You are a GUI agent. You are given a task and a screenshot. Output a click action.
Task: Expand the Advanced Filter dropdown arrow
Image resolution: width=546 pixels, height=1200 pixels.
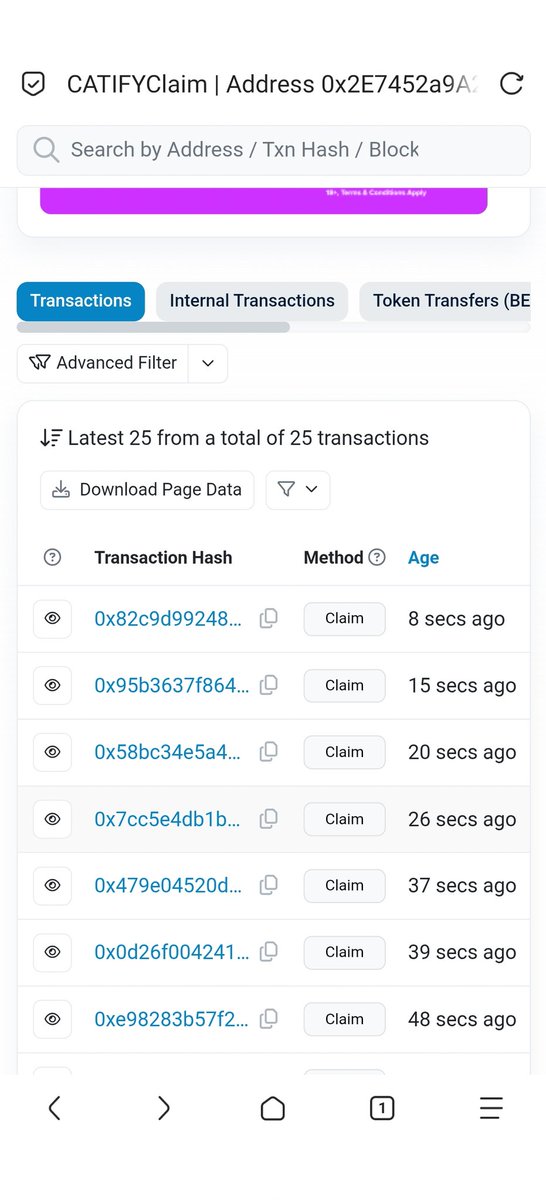tap(208, 363)
